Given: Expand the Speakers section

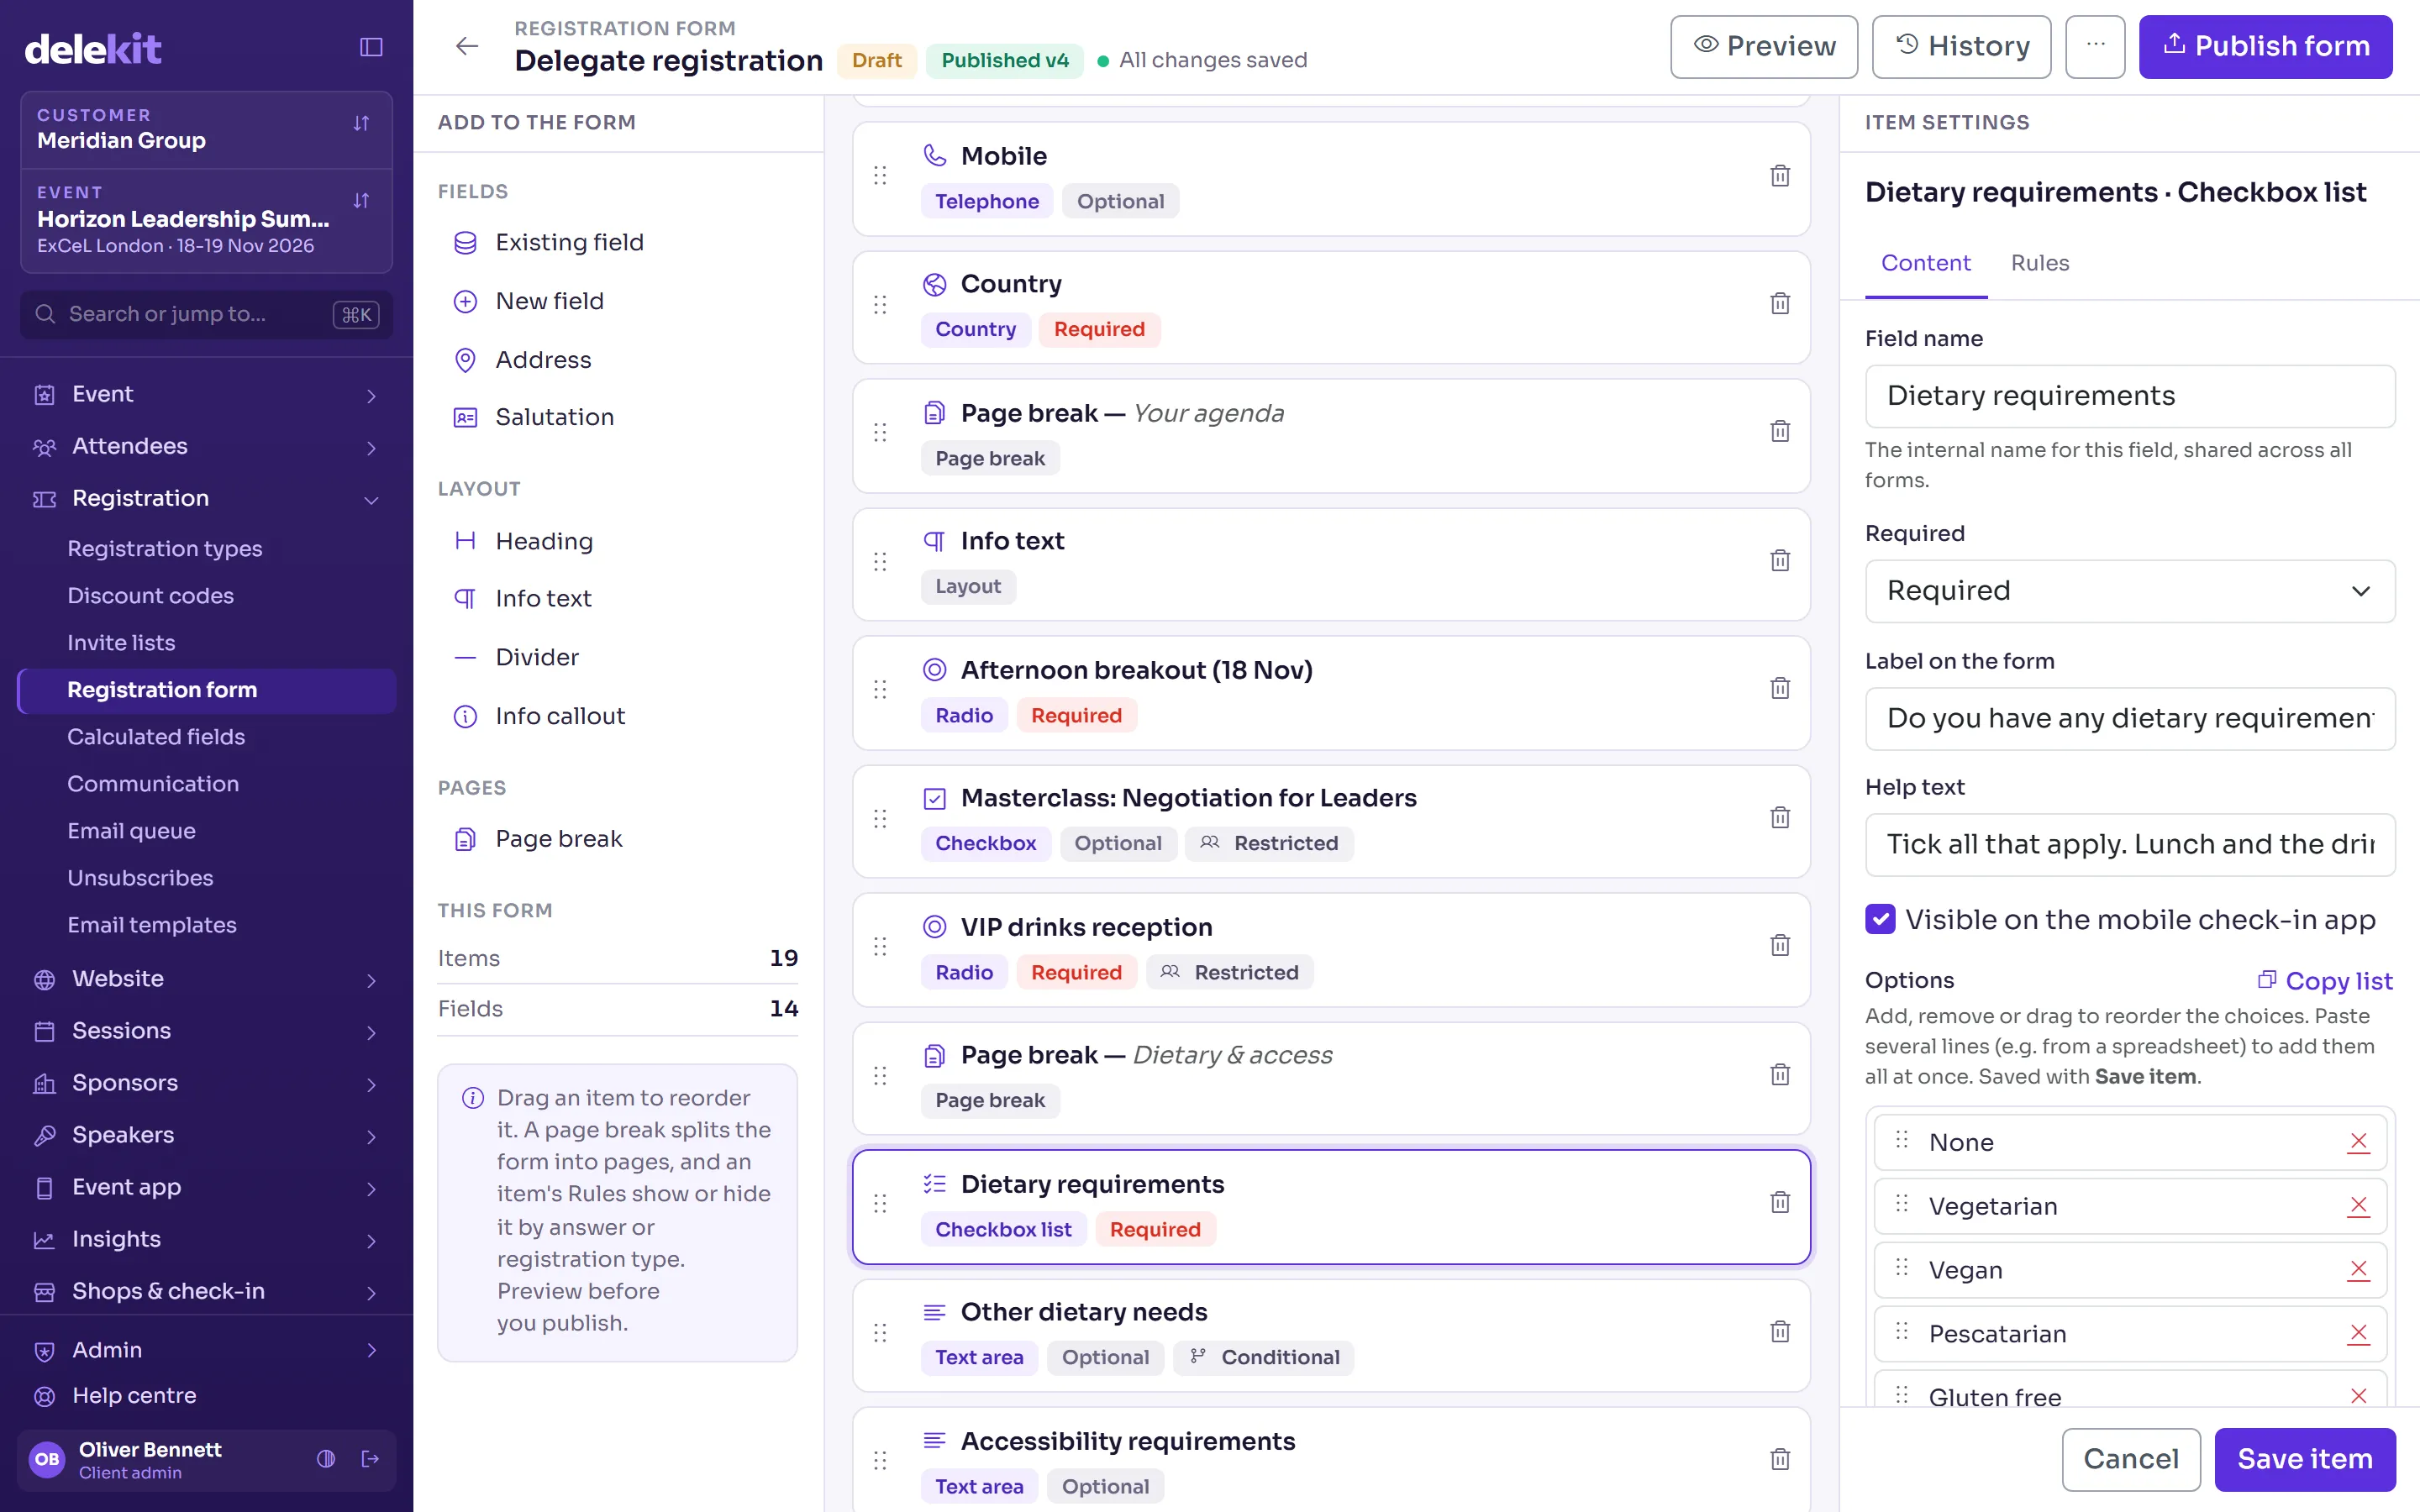Looking at the screenshot, I should pyautogui.click(x=207, y=1135).
